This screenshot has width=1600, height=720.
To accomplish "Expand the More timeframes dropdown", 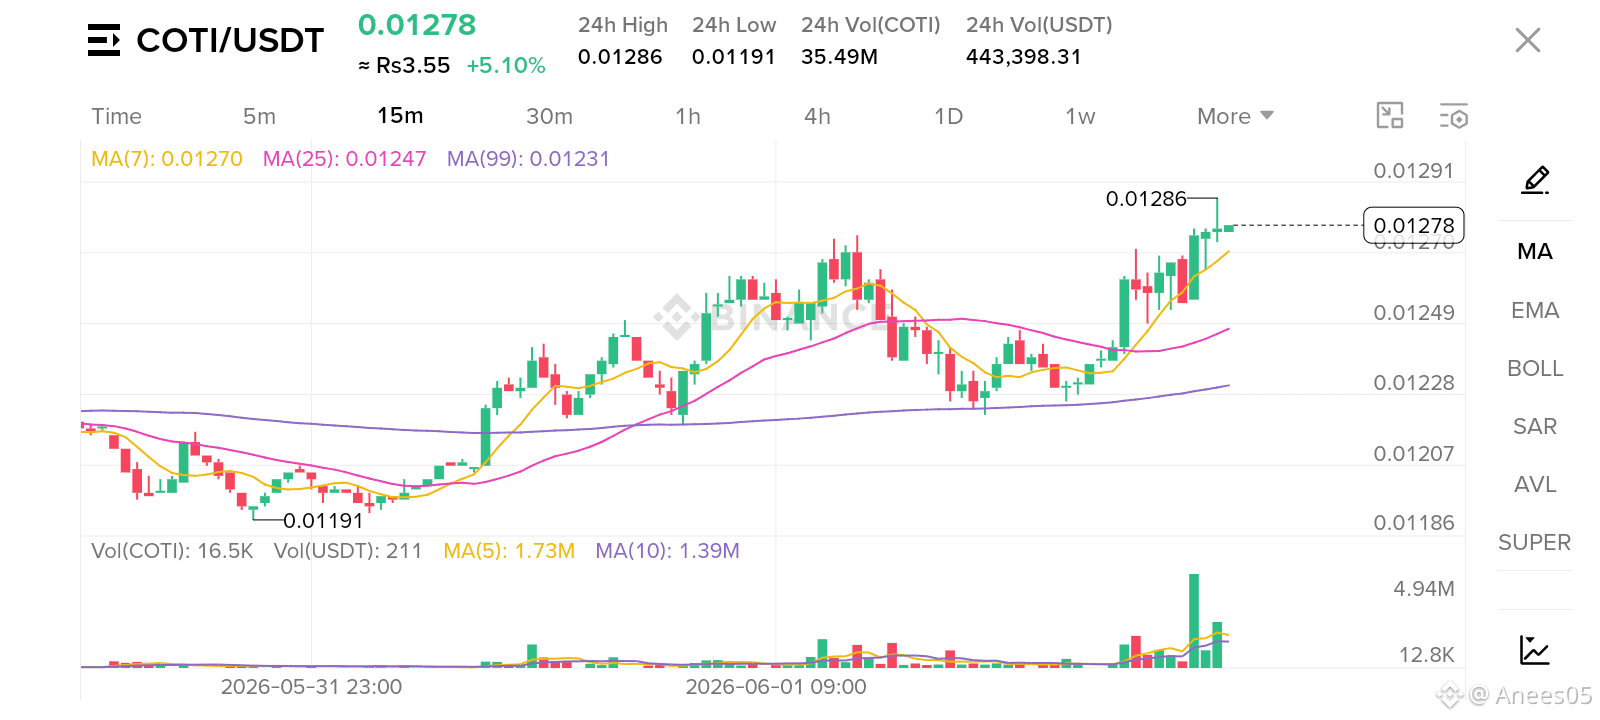I will [x=1235, y=116].
